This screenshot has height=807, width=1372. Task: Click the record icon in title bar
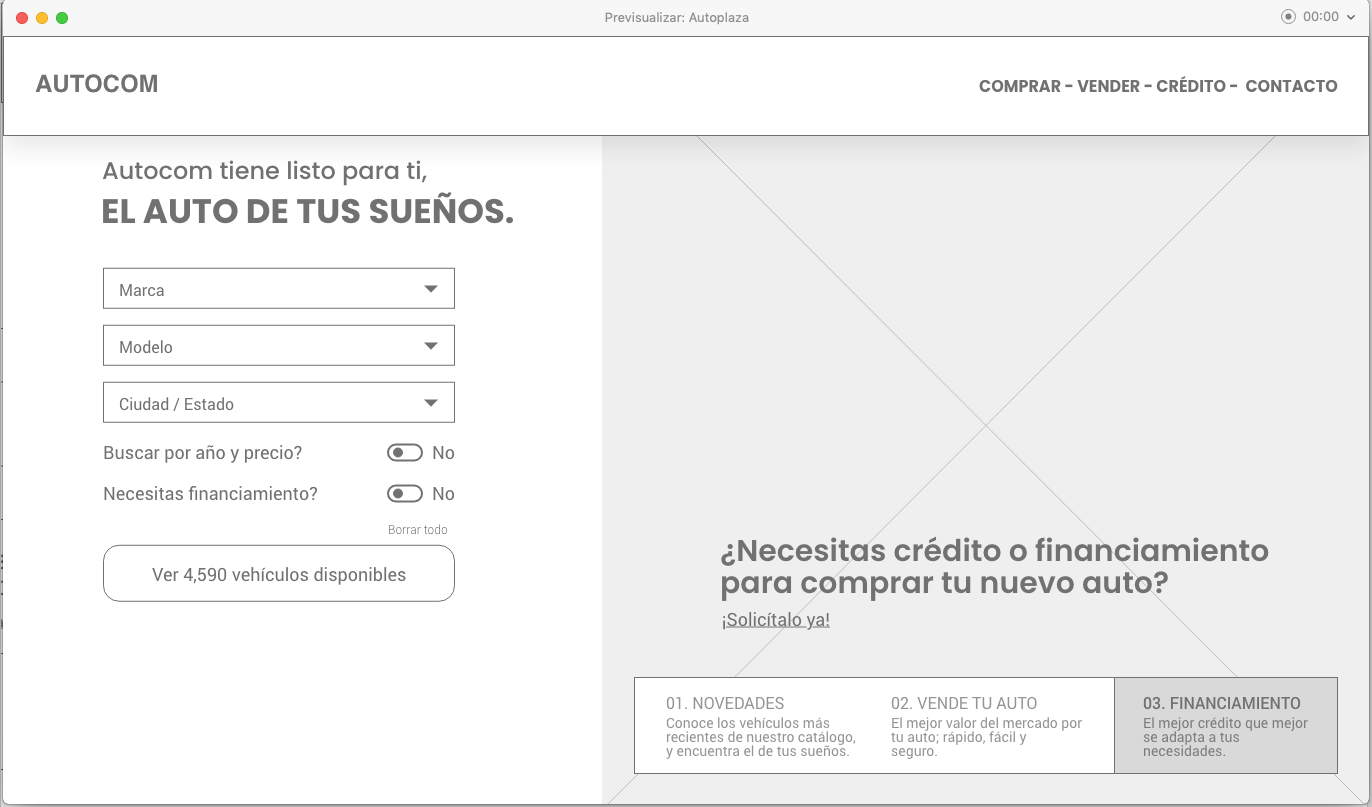[x=1288, y=17]
